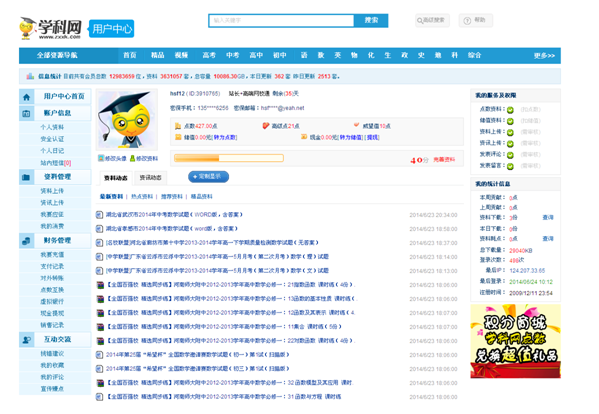599x414 pixels.
Task: Click the 储值 stored value icon
Action: coord(178,137)
